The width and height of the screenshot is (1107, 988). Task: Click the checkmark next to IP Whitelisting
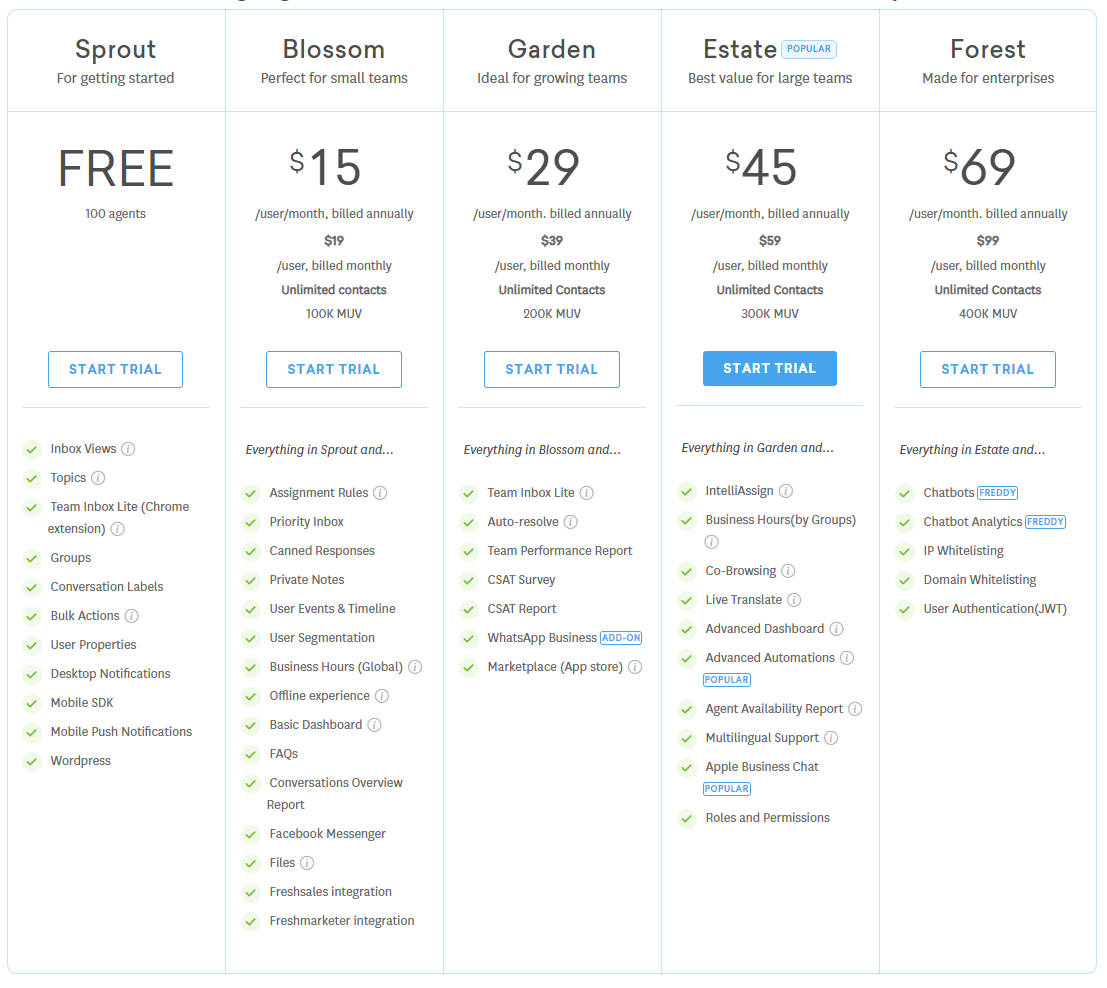pos(905,550)
